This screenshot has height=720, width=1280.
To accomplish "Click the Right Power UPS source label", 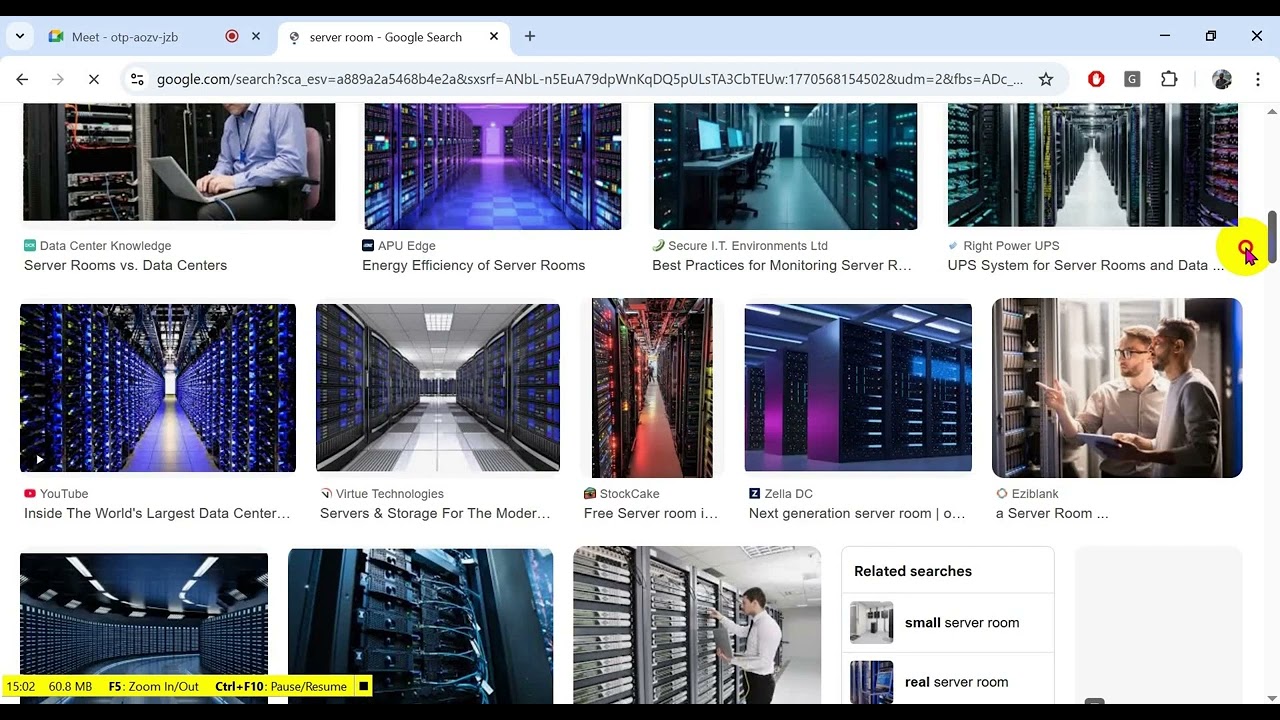I will click(1011, 246).
